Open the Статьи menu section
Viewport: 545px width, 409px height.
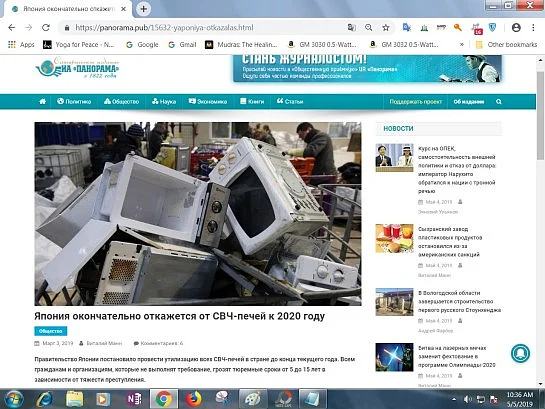[290, 101]
